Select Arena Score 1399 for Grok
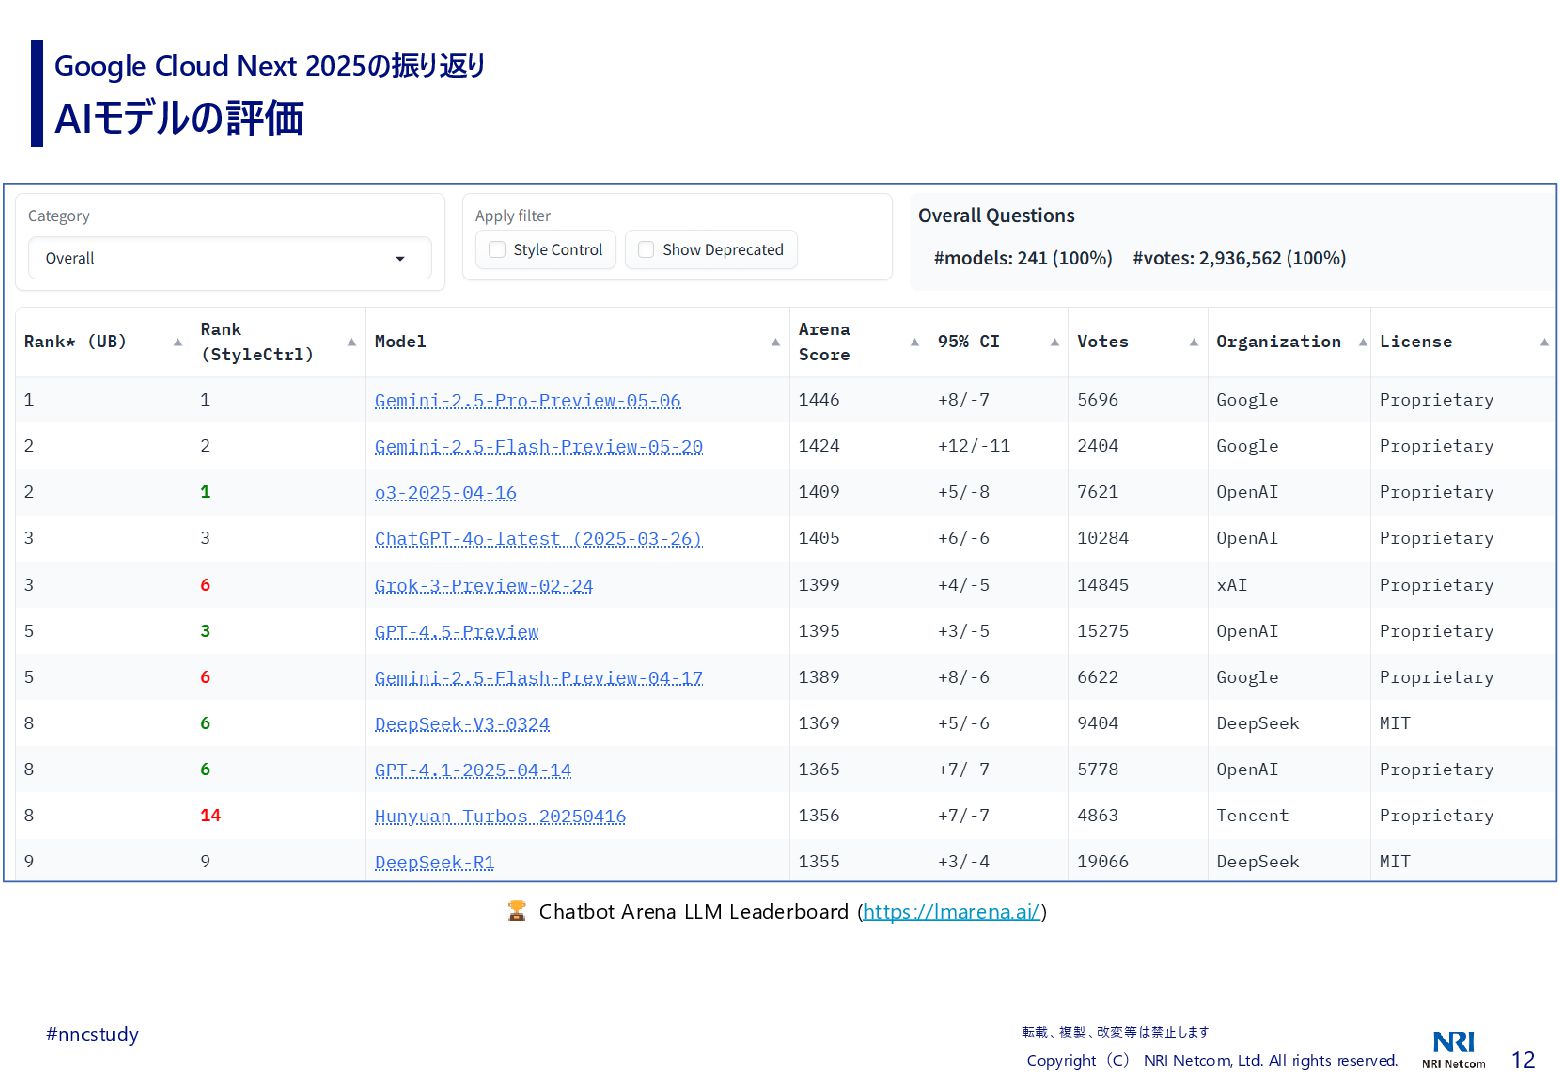Screen dimensions: 1560x1080 pyautogui.click(x=819, y=585)
